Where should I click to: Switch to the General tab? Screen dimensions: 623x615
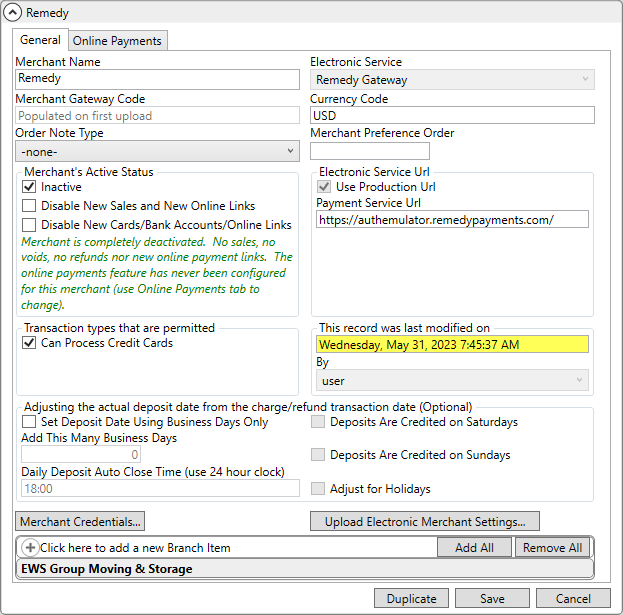pos(40,40)
